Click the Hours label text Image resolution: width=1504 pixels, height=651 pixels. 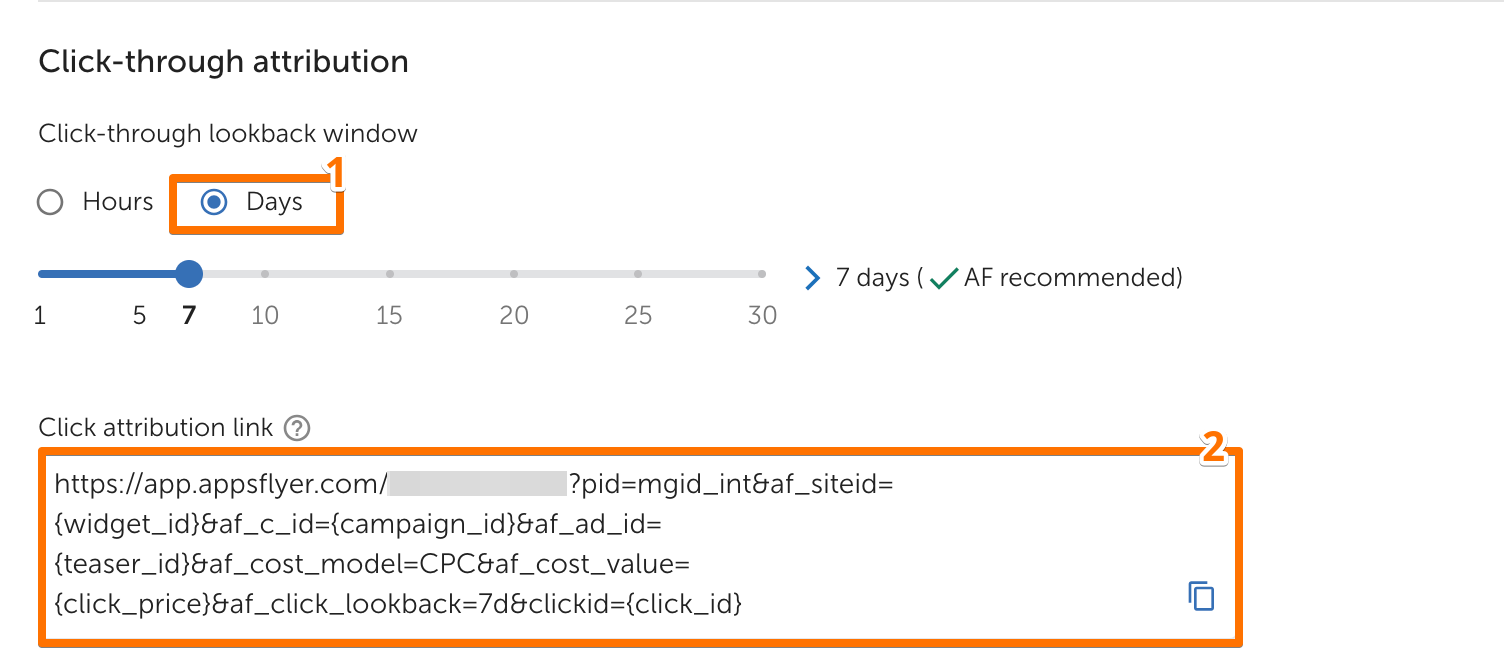click(x=118, y=202)
